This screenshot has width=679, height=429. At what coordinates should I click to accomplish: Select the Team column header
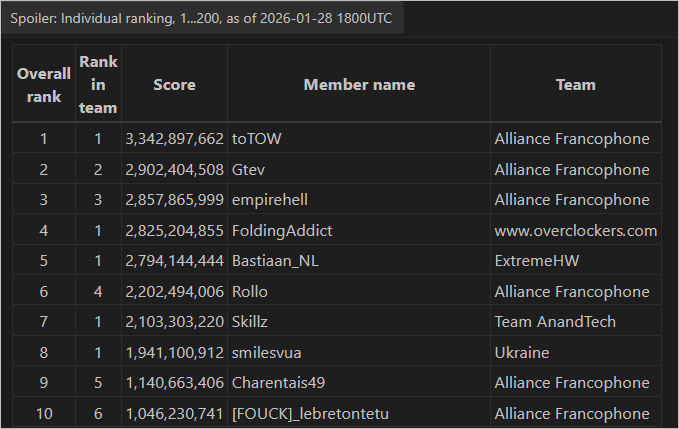(x=575, y=85)
